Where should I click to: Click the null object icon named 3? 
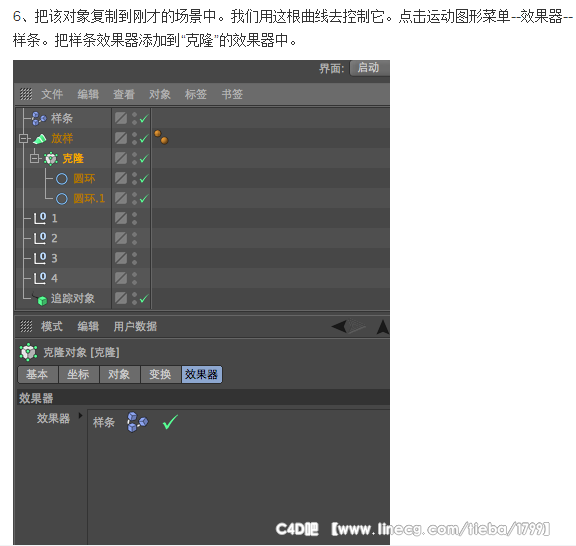(x=40, y=258)
